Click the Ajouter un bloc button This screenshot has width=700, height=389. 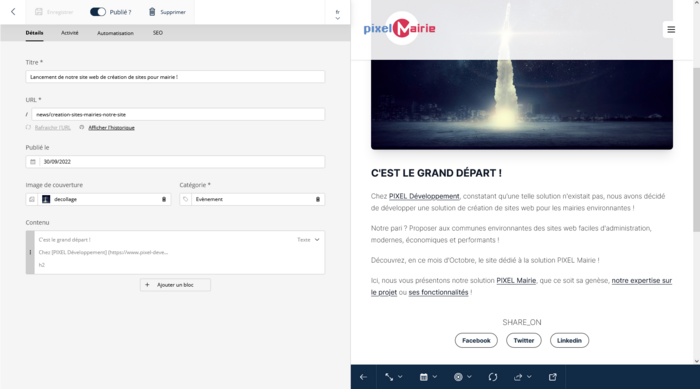pyautogui.click(x=175, y=285)
